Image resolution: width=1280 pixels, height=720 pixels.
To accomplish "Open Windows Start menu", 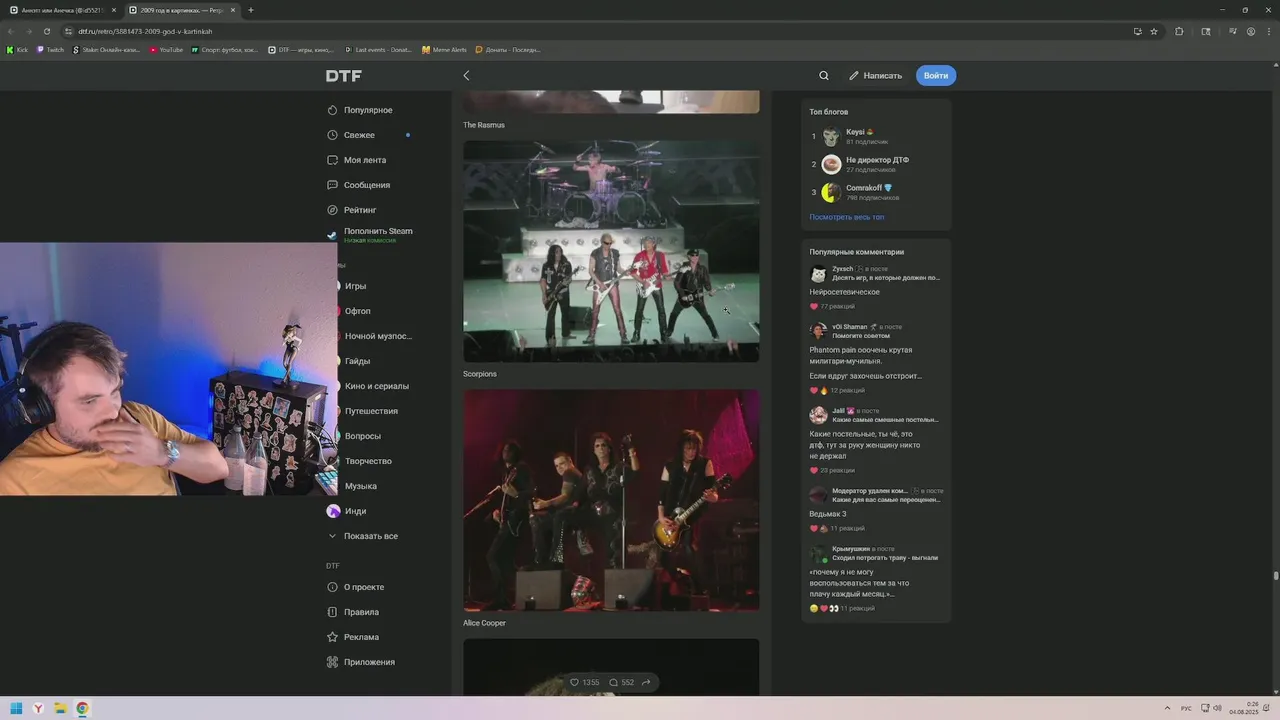I will pos(16,708).
